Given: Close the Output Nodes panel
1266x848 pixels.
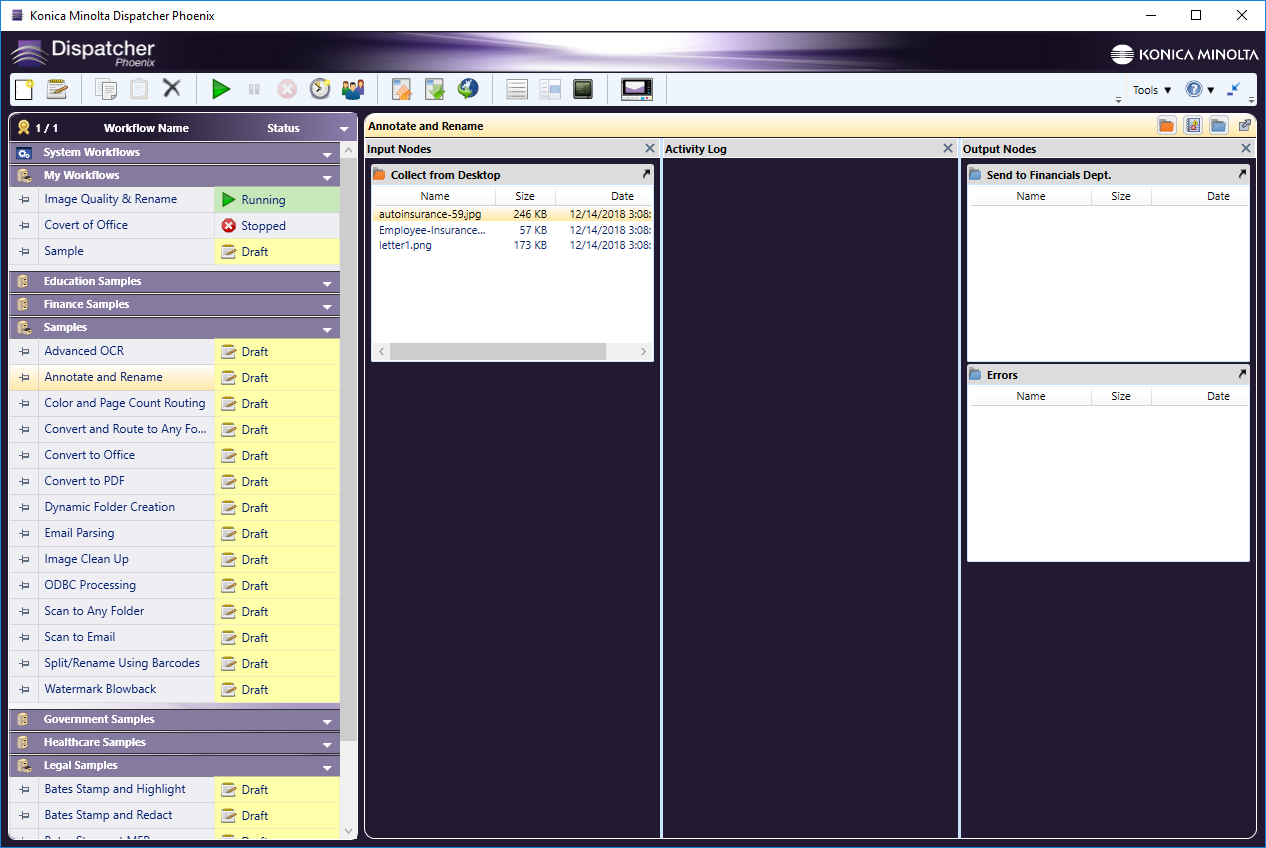Looking at the screenshot, I should 1246,148.
